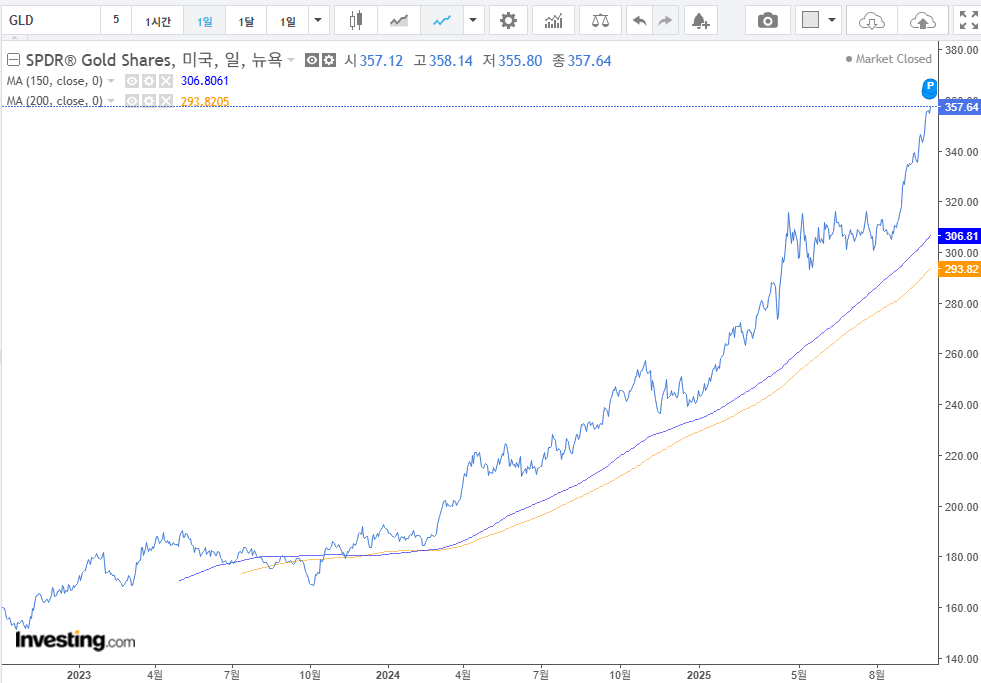Image resolution: width=981 pixels, height=683 pixels.
Task: Load chart layout from cloud
Action: coord(872,21)
